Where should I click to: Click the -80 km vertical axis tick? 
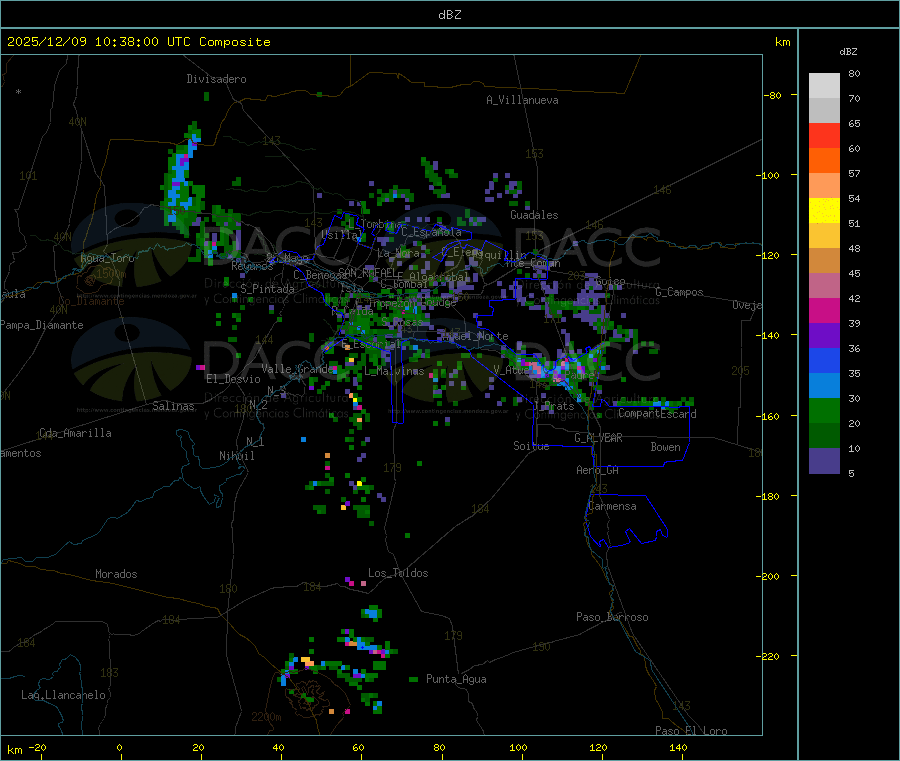click(773, 95)
